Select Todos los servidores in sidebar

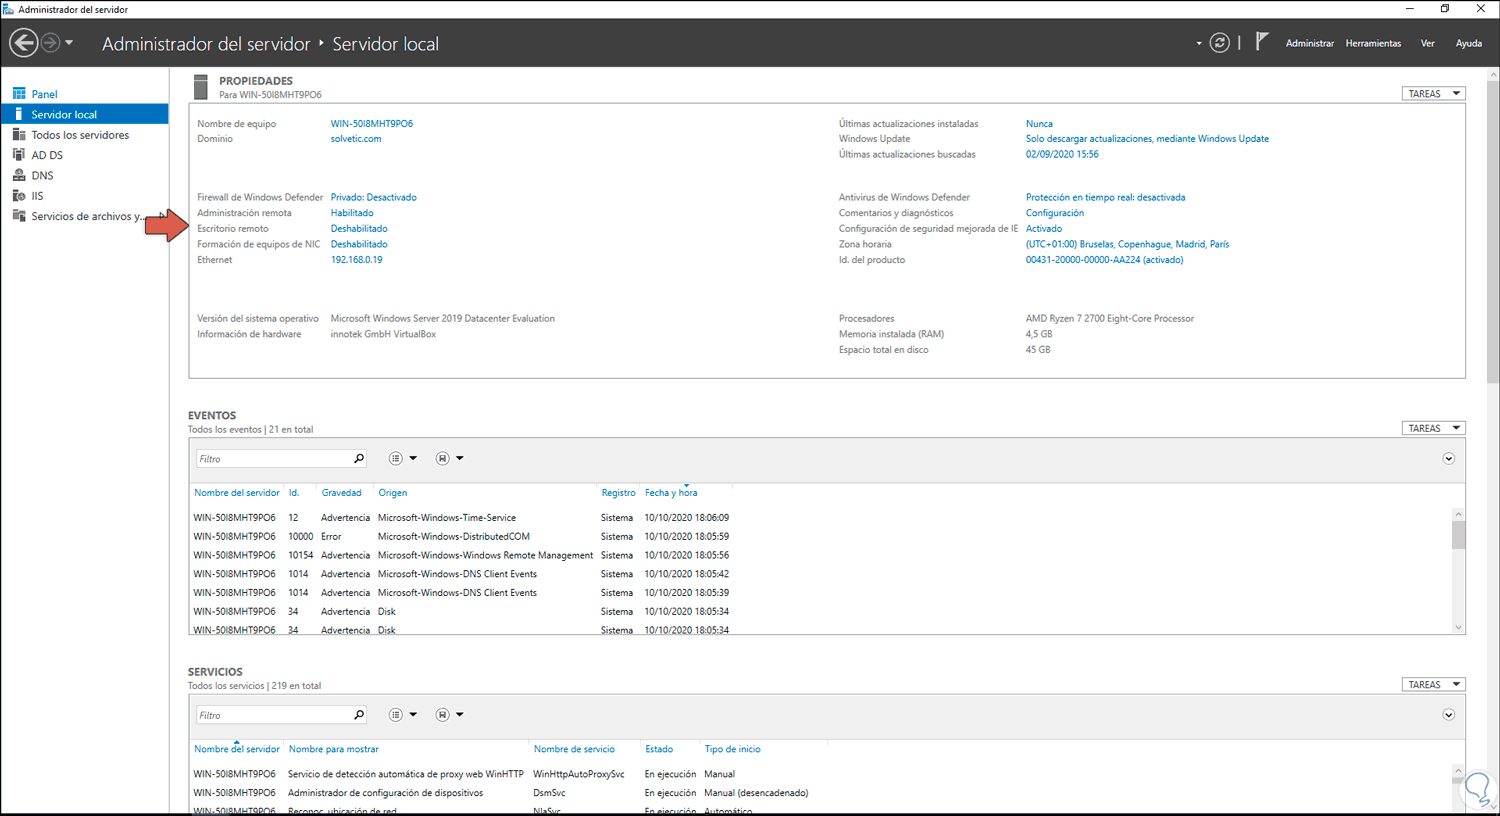click(80, 135)
